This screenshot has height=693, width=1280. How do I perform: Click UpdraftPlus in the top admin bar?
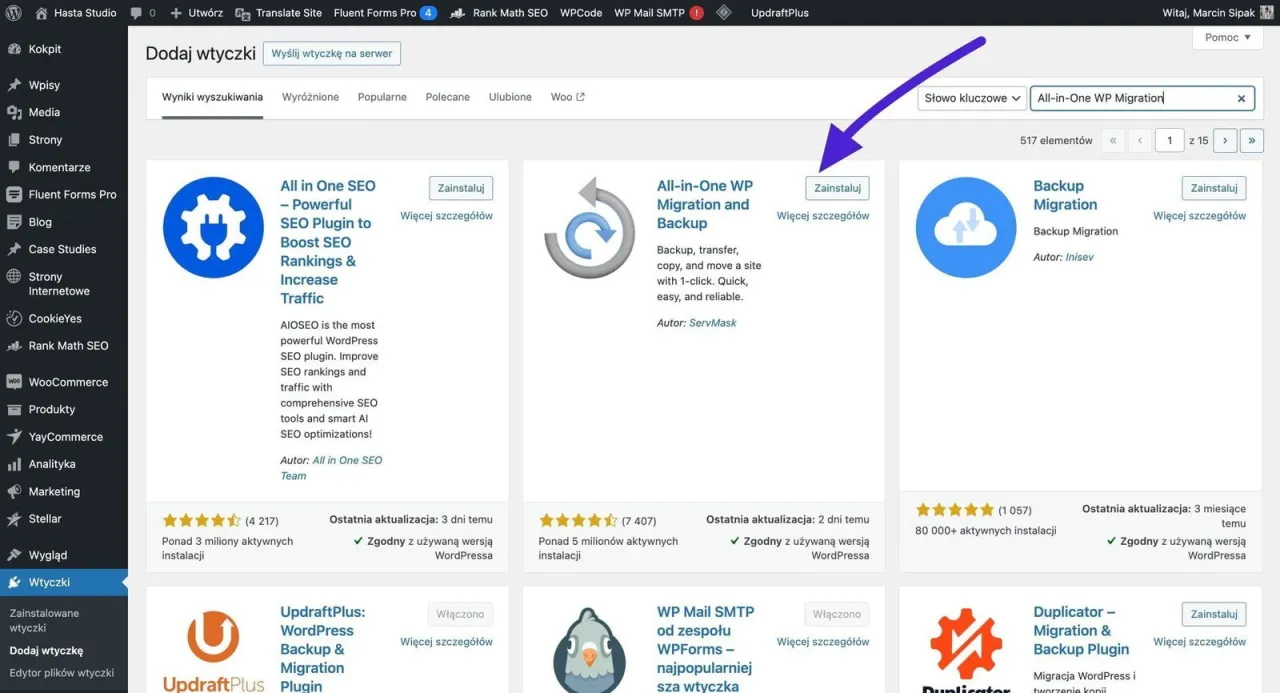pos(779,12)
